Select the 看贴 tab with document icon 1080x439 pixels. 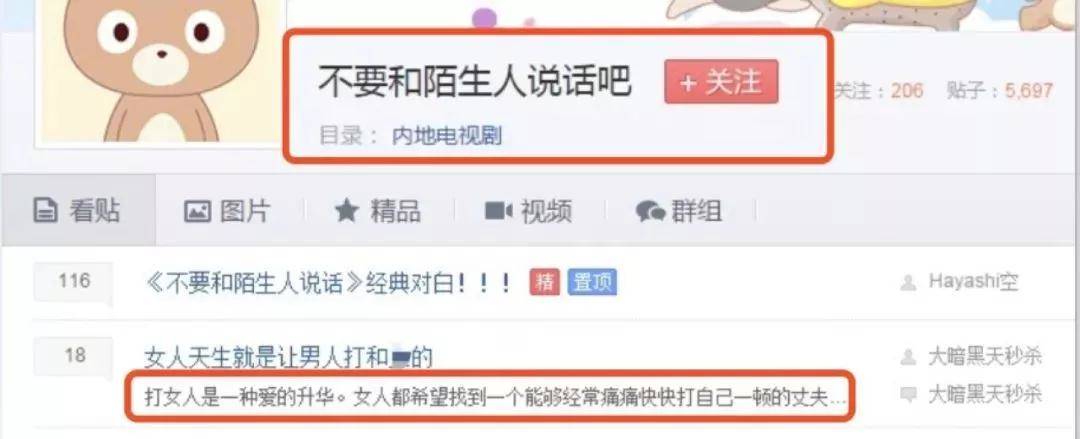78,210
